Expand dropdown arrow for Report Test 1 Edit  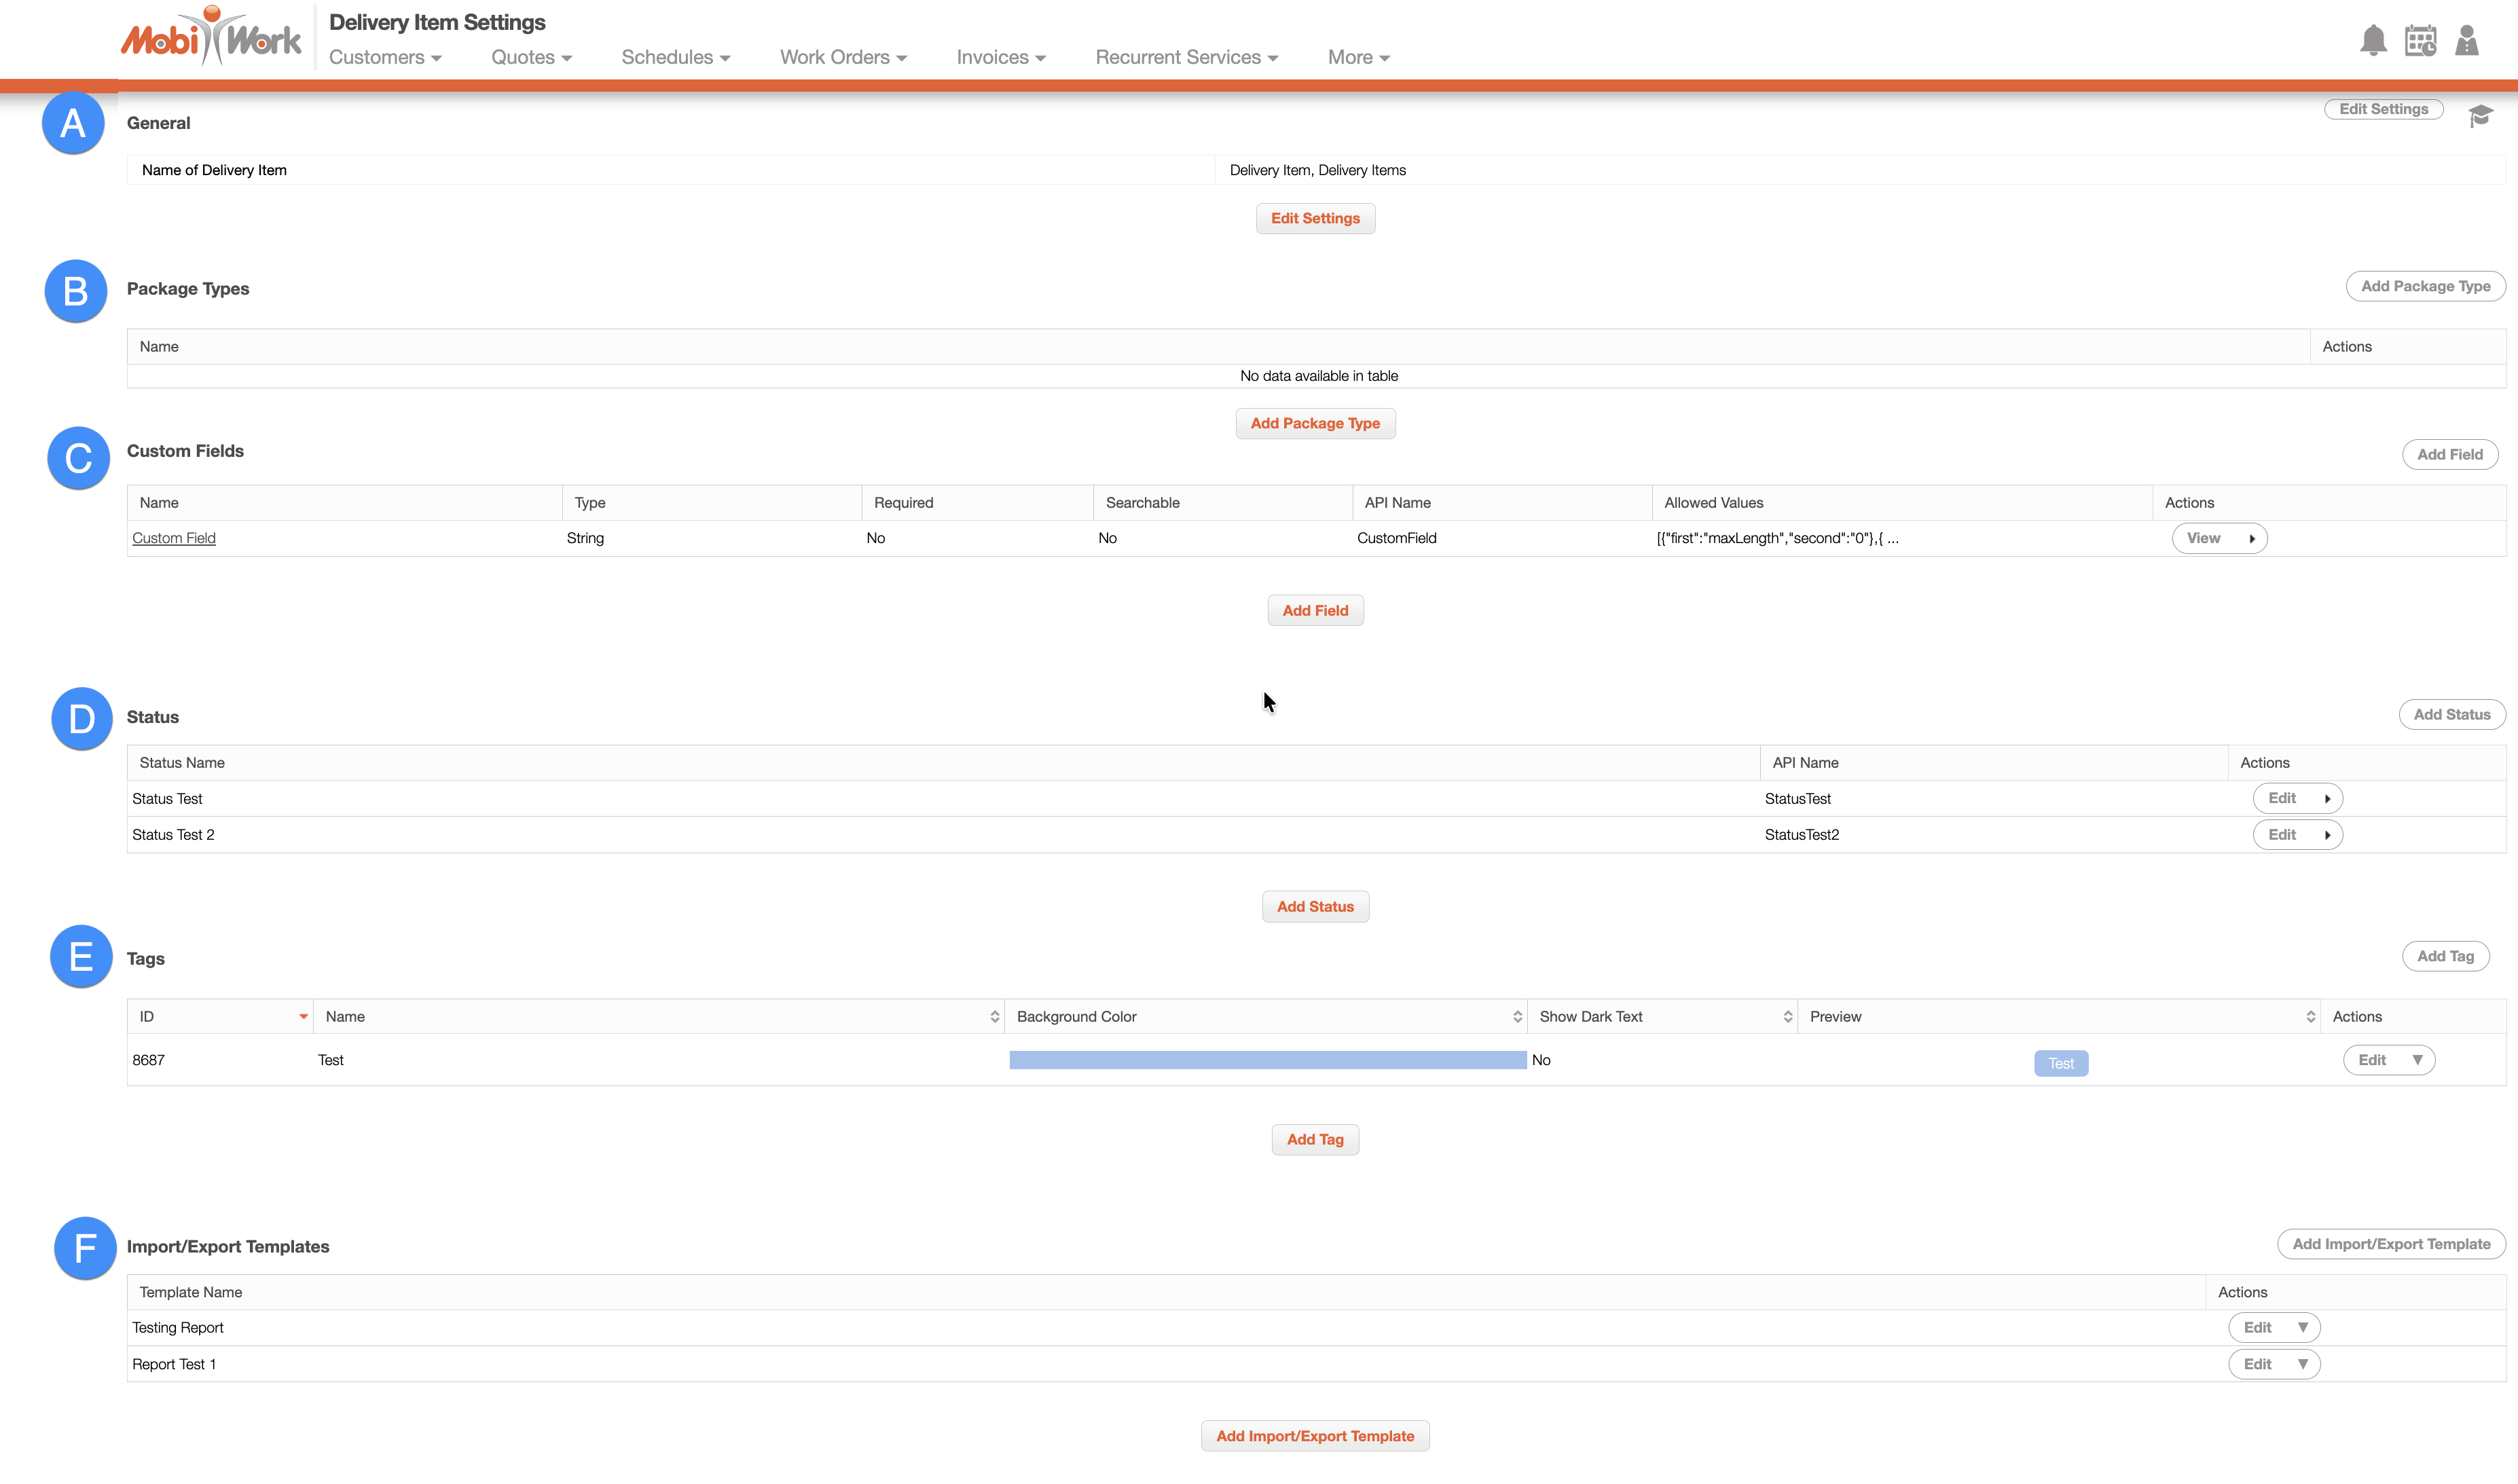click(2302, 1364)
